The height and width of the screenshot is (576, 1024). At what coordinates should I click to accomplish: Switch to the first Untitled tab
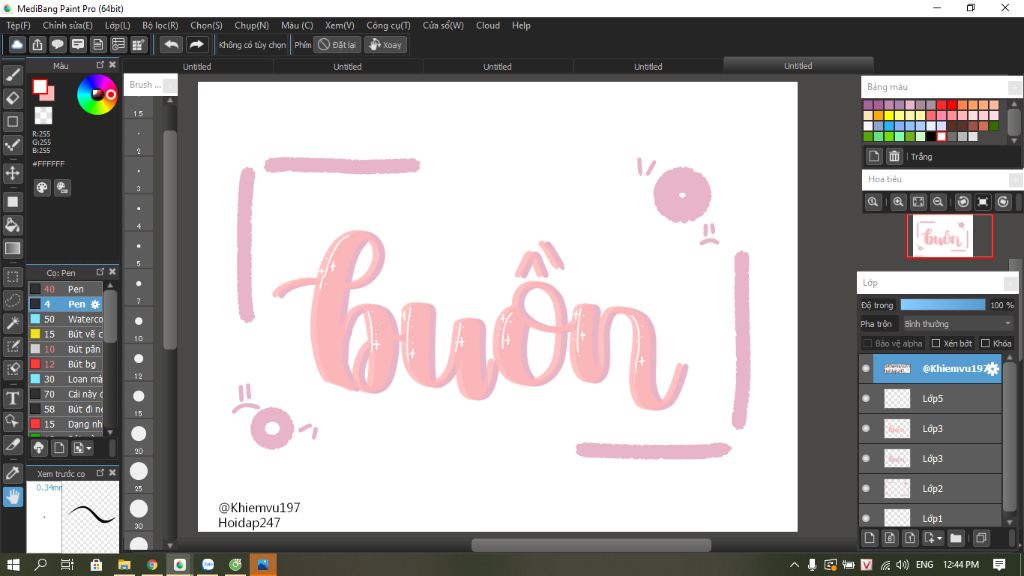pyautogui.click(x=197, y=67)
